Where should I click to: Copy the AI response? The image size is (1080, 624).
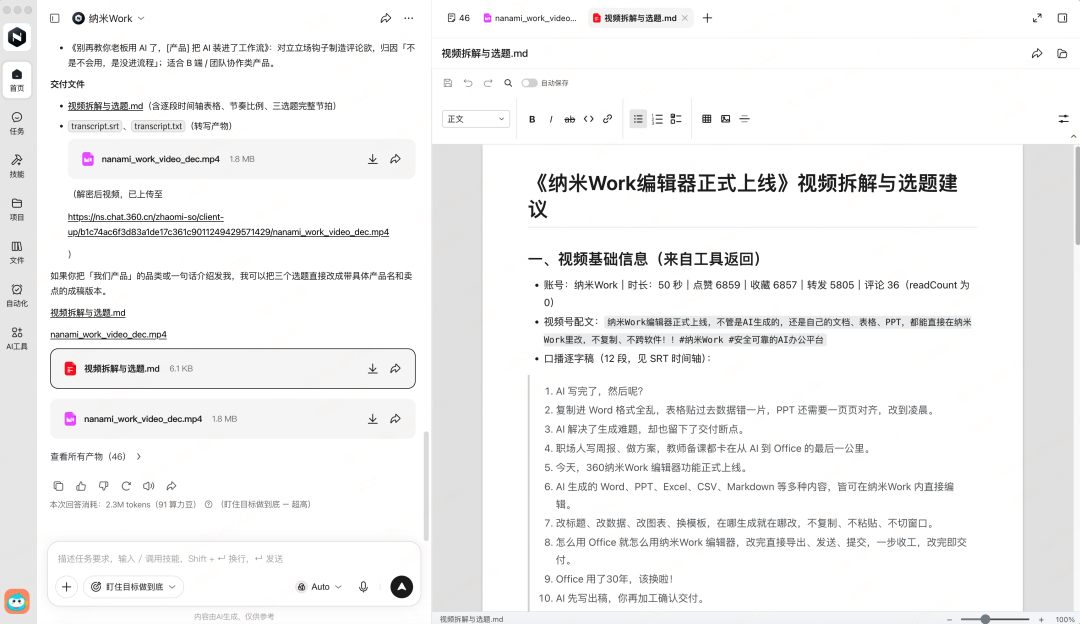(x=59, y=486)
